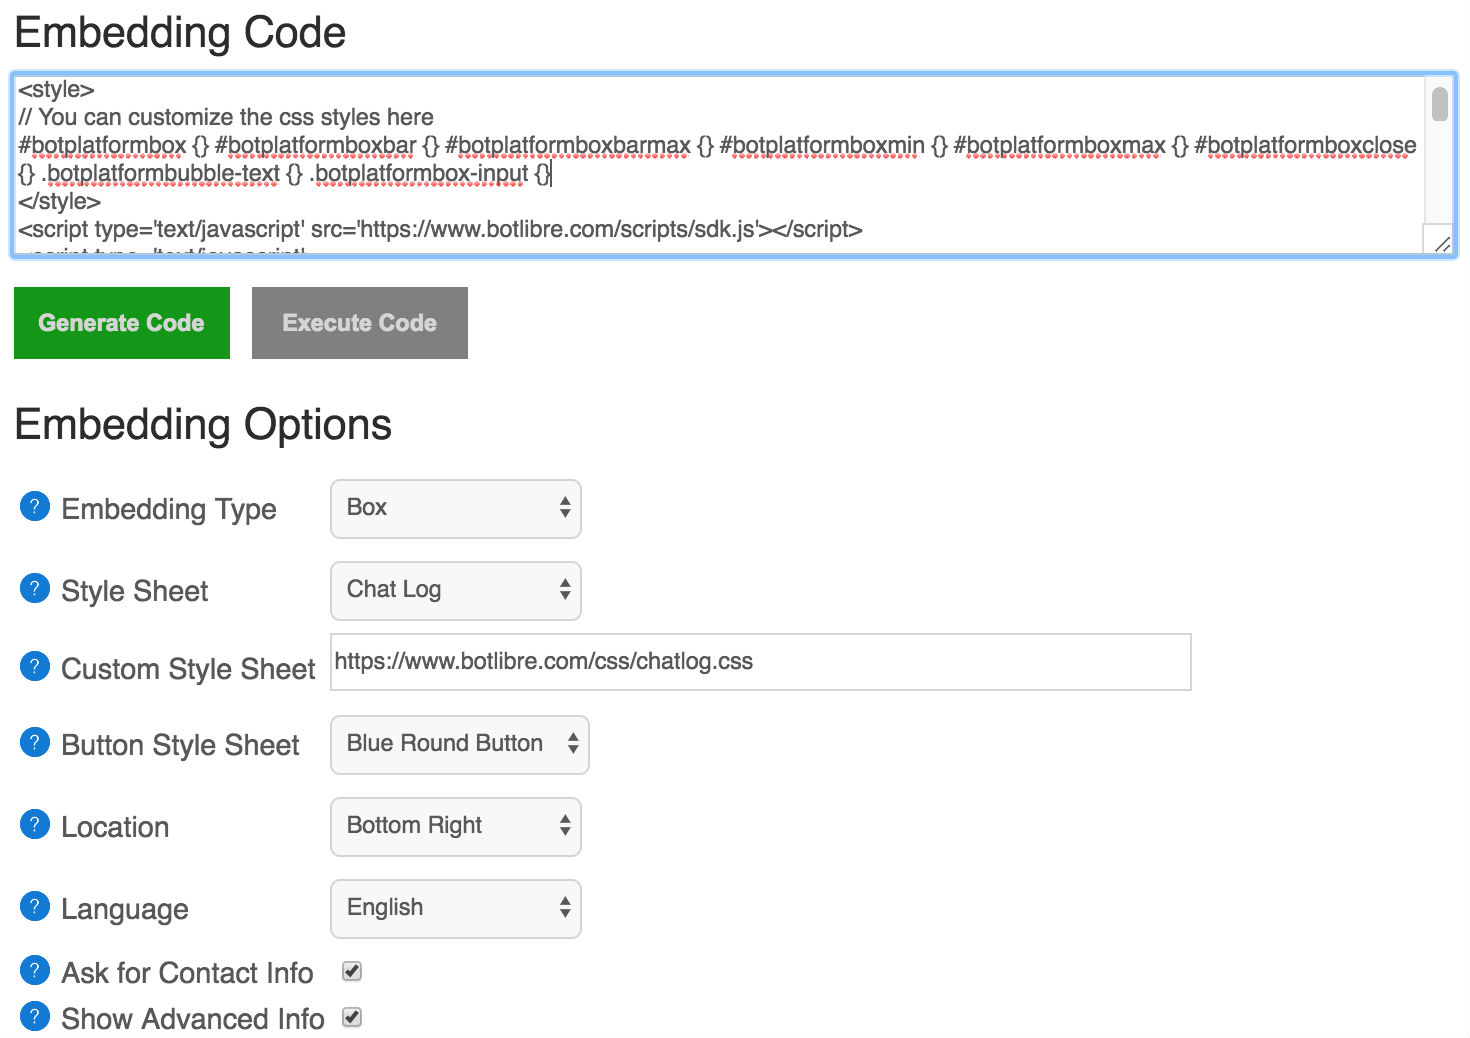1470x1038 pixels.
Task: Click the code textarea scrollbar thumb
Action: 1440,104
